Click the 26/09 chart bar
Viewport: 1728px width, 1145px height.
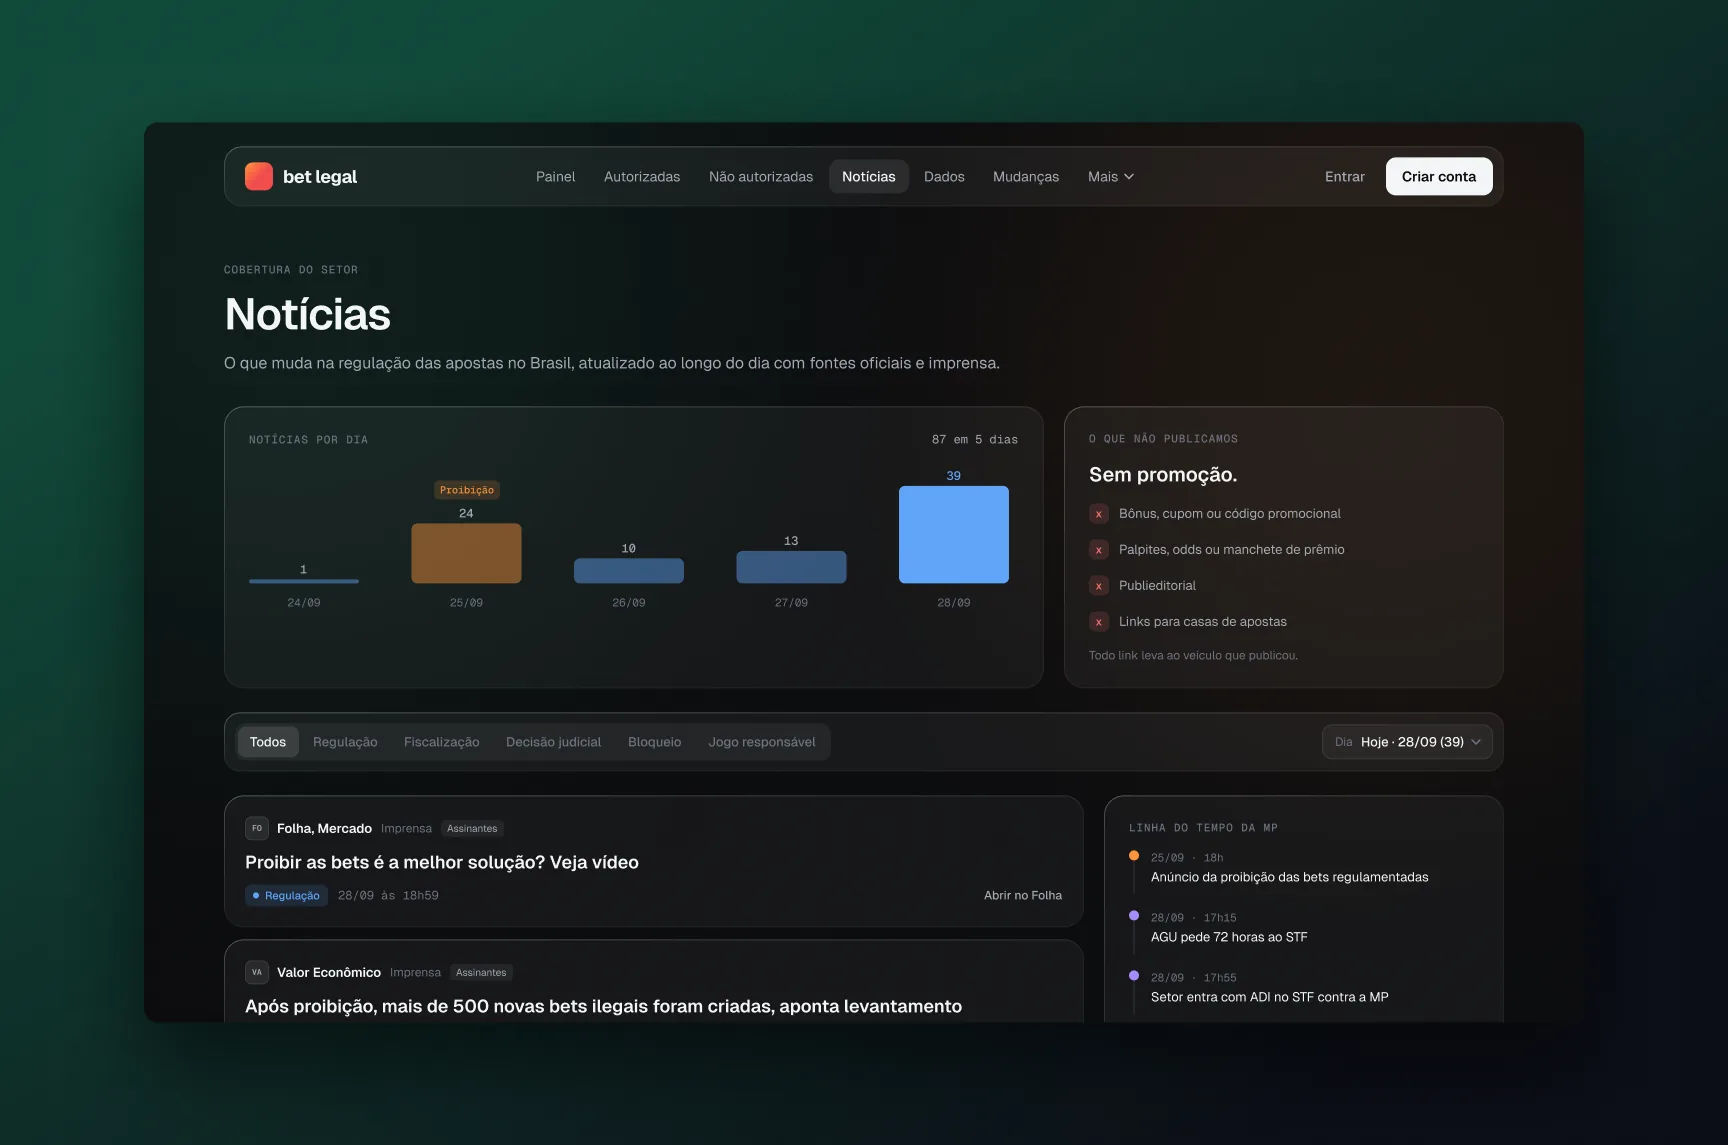pos(629,570)
